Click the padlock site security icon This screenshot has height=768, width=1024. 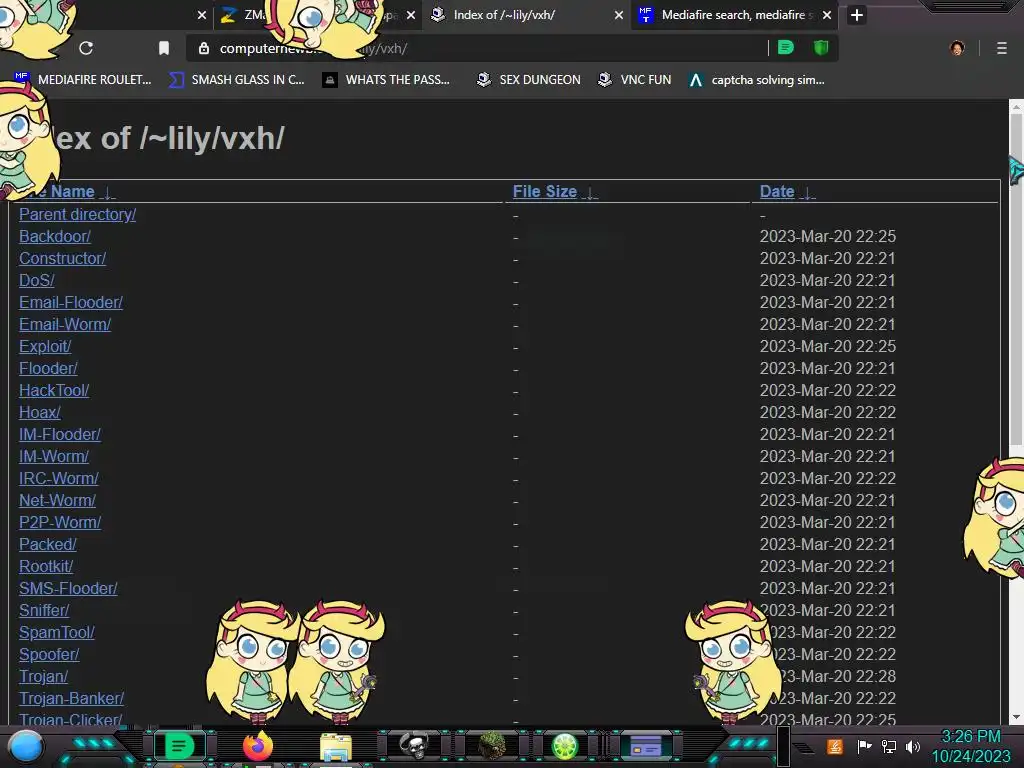click(204, 48)
